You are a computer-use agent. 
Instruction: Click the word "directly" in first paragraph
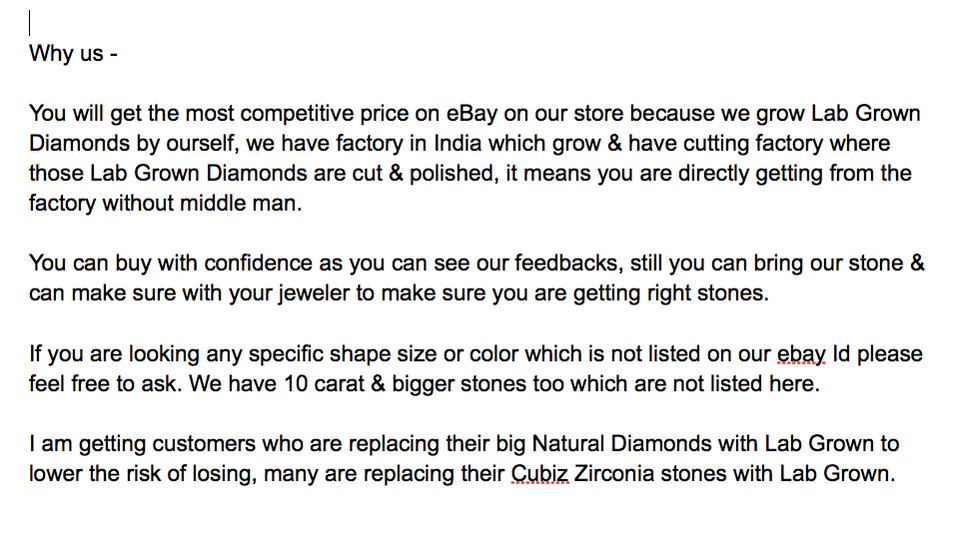click(721, 173)
